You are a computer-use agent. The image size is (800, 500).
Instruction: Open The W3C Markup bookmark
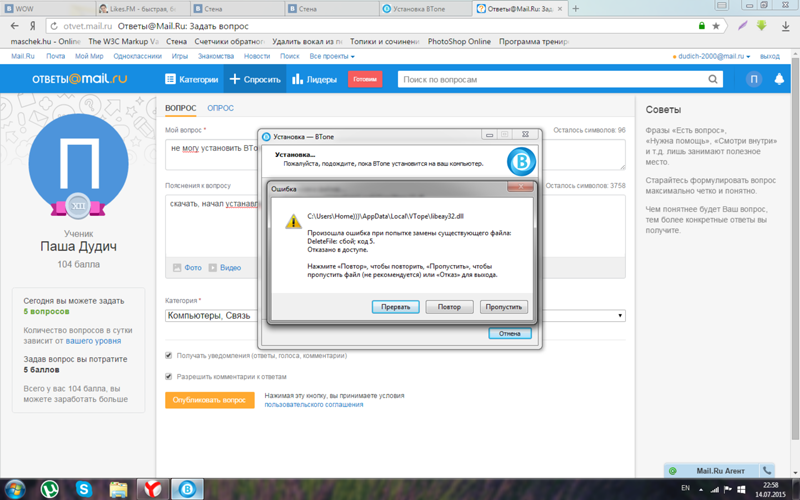click(123, 41)
